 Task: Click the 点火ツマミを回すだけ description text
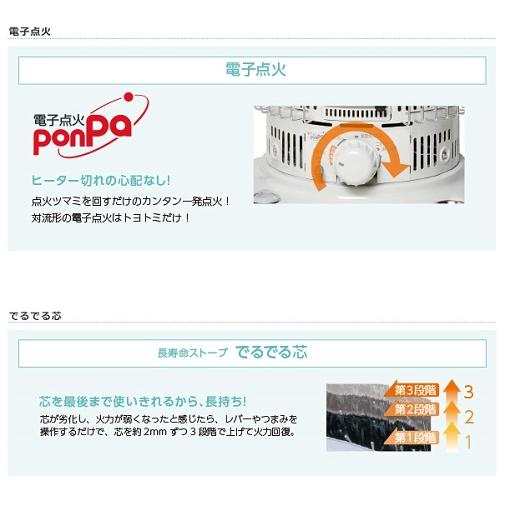coord(131,201)
